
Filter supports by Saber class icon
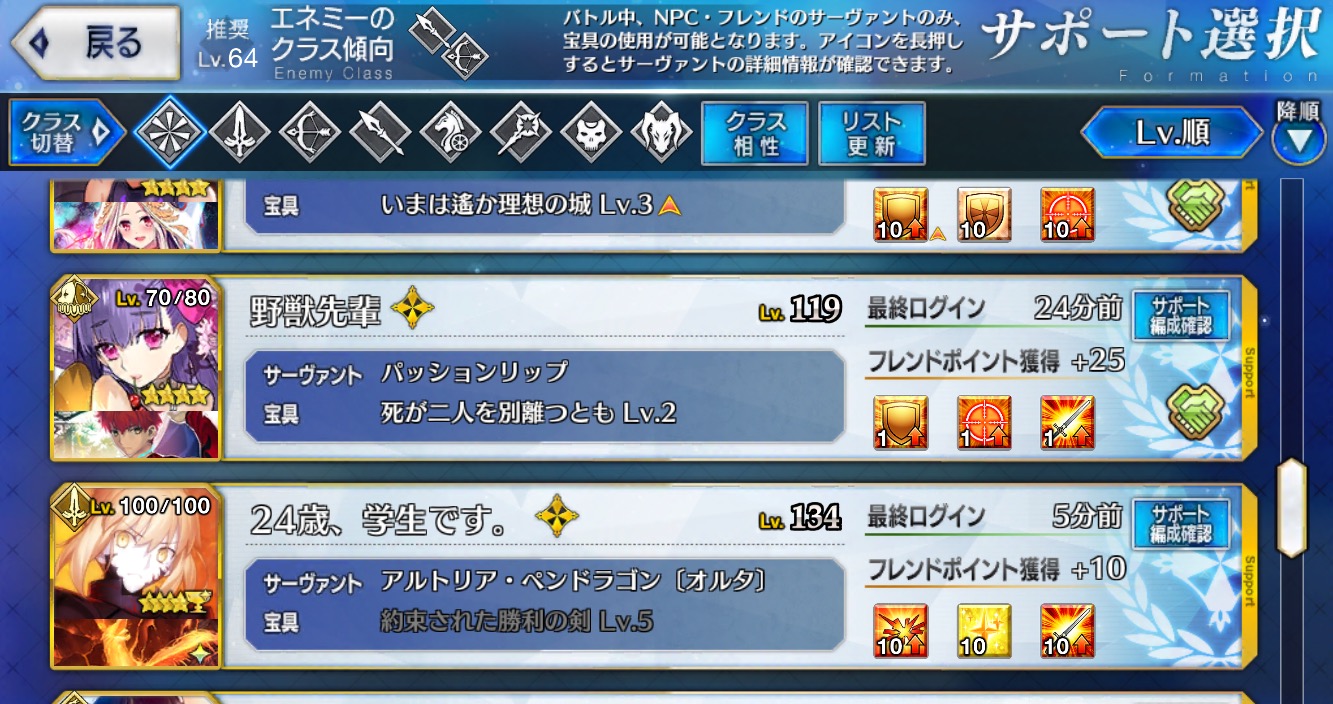(240, 132)
